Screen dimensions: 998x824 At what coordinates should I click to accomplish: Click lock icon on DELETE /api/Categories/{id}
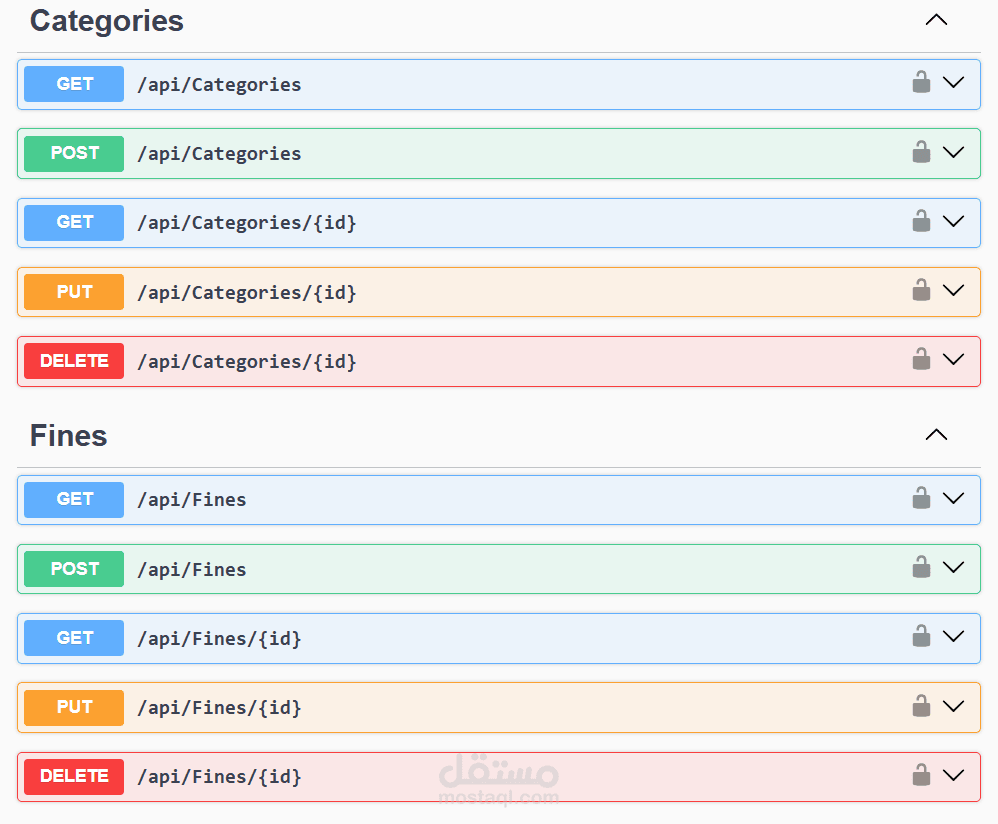(x=921, y=359)
